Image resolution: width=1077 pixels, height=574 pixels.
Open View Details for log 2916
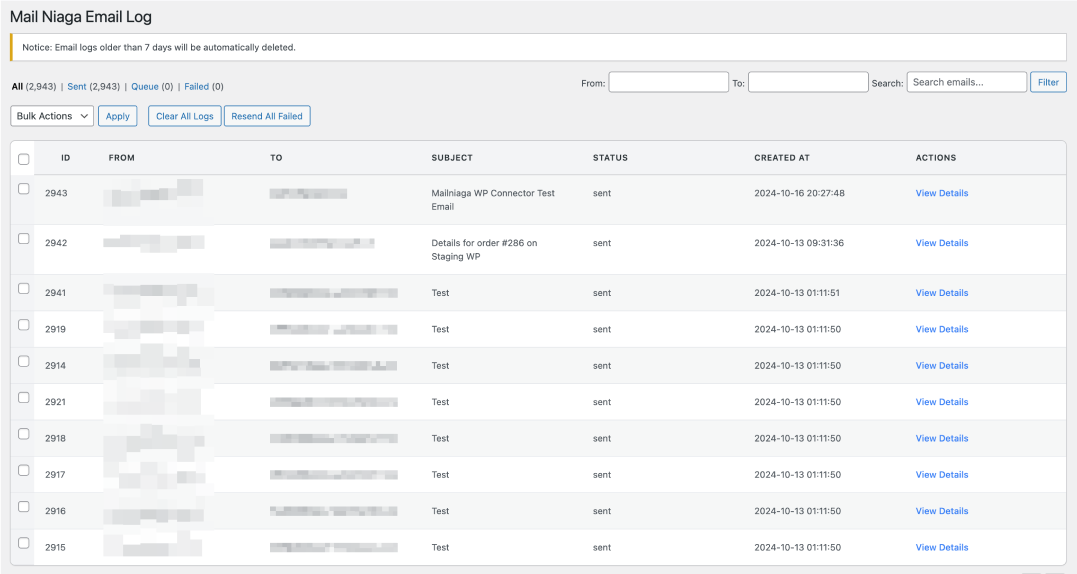click(941, 511)
